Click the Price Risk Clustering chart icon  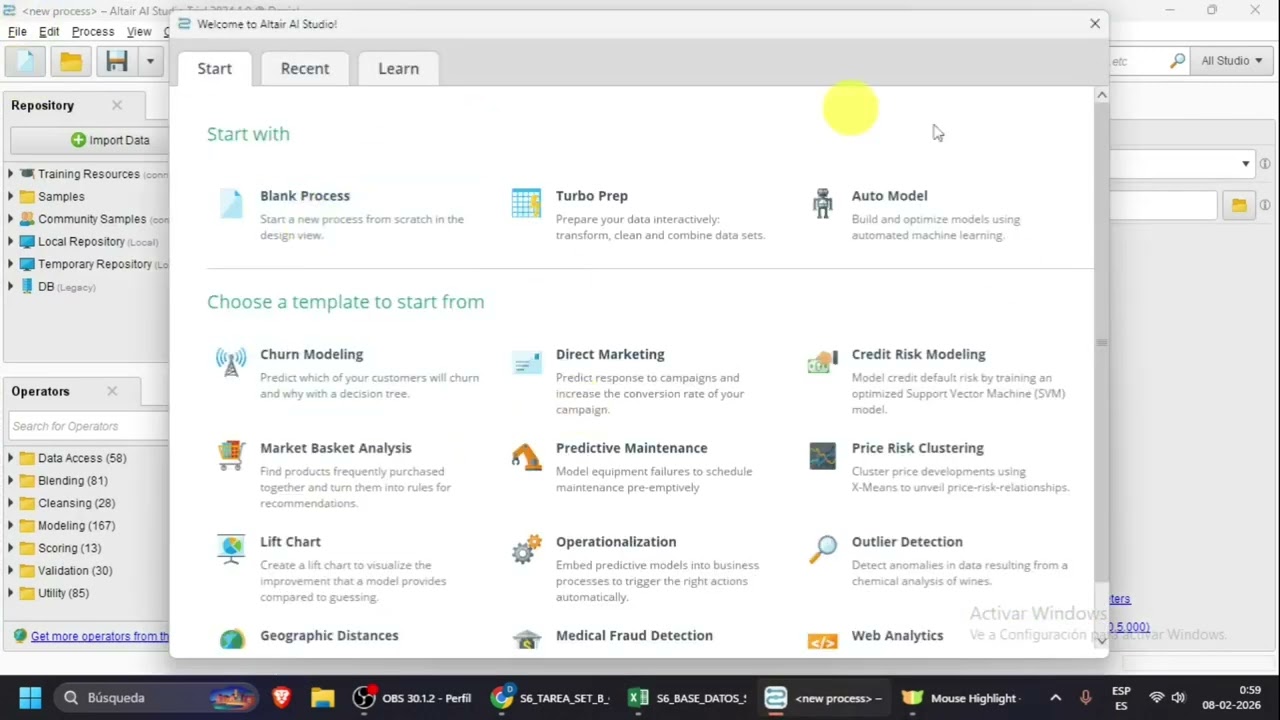(822, 456)
